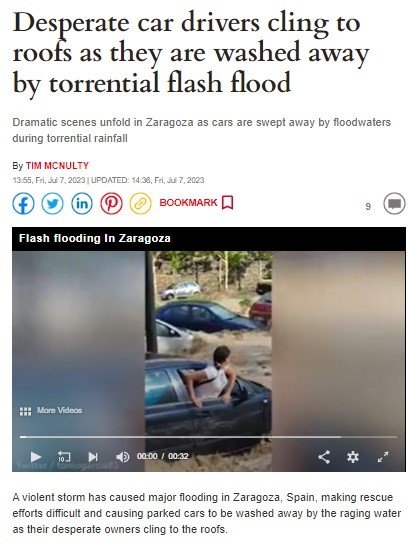
Task: Show More Videos grid
Action: click(x=51, y=411)
